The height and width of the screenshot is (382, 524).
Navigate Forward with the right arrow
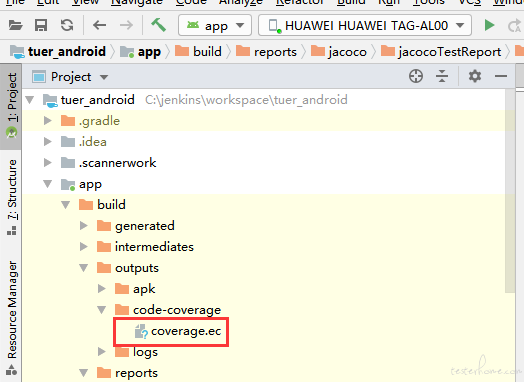[126, 25]
